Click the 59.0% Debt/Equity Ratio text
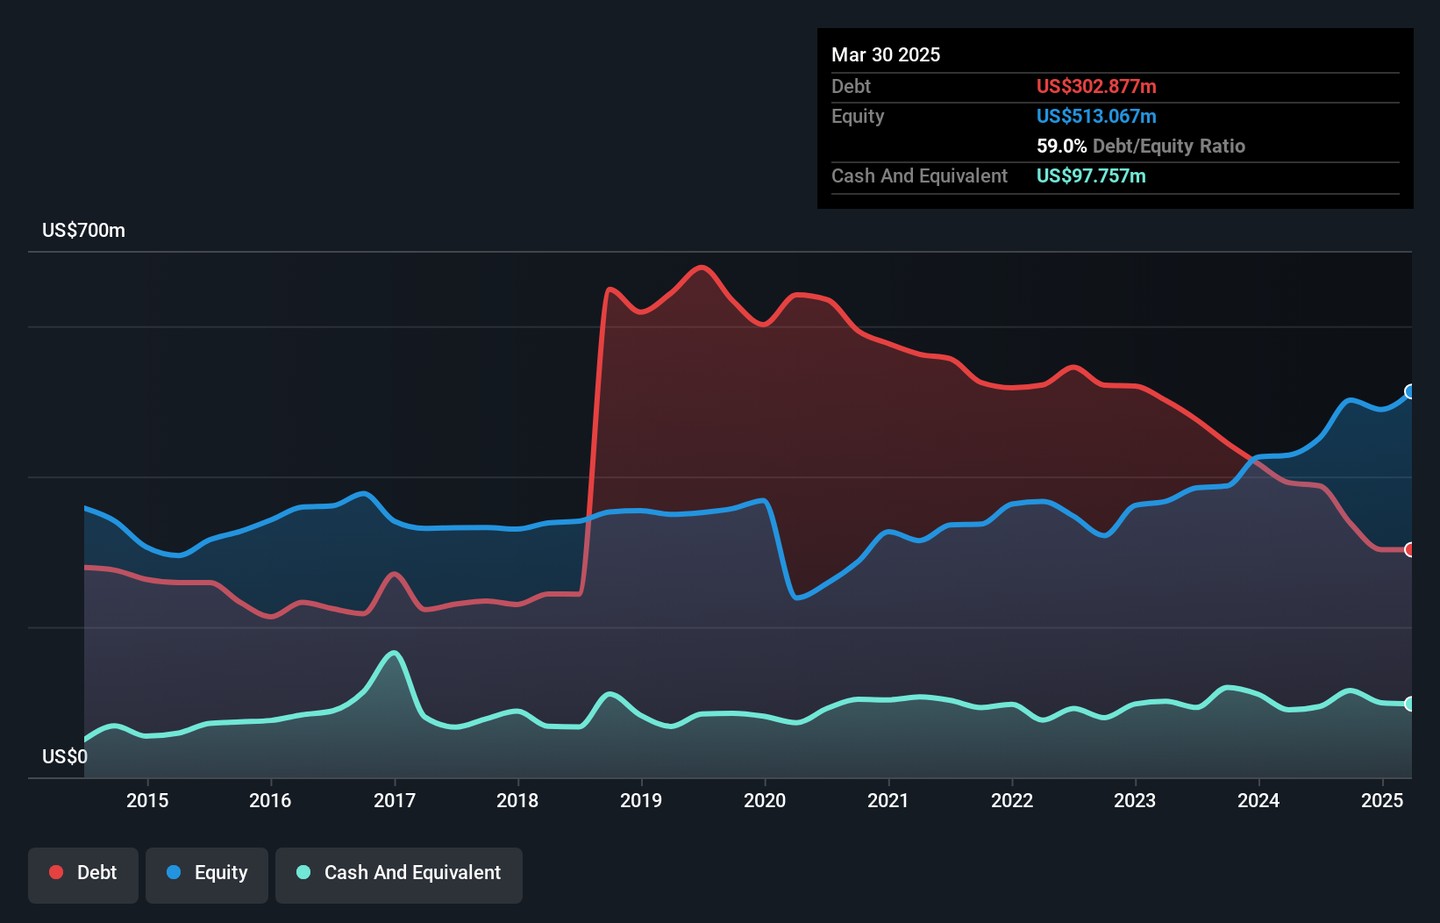This screenshot has width=1440, height=923. (x=1140, y=147)
